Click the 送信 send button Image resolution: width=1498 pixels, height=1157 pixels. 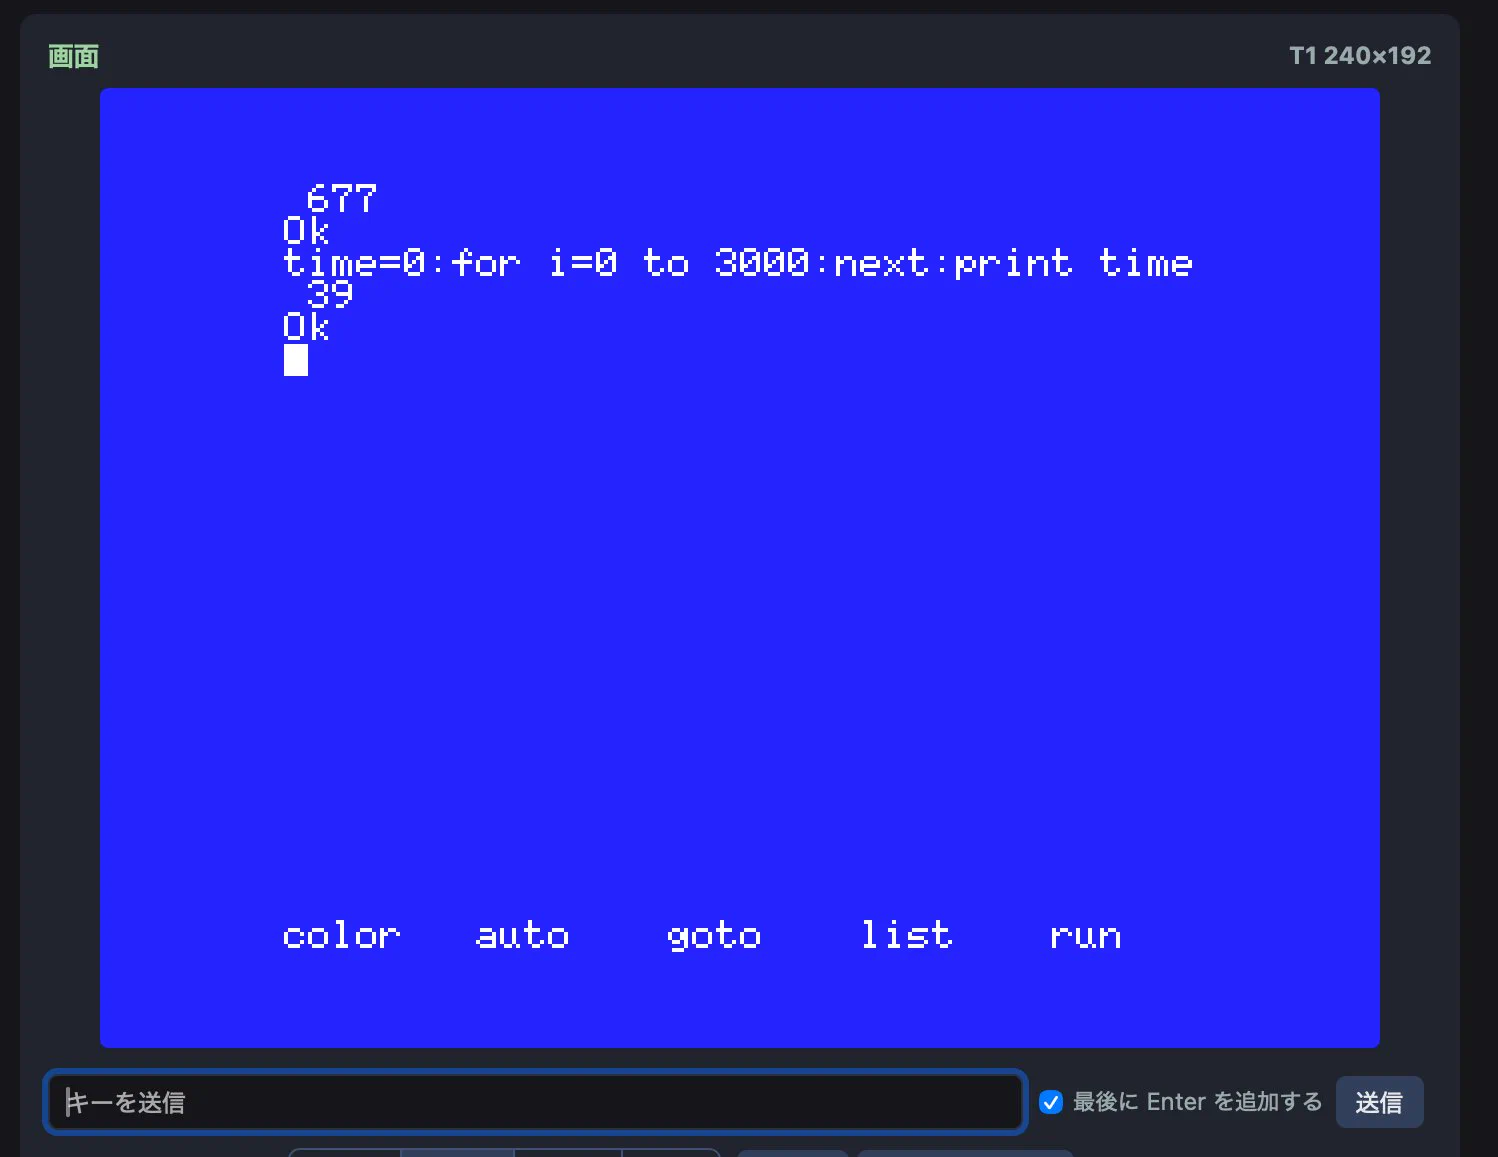(1379, 1102)
